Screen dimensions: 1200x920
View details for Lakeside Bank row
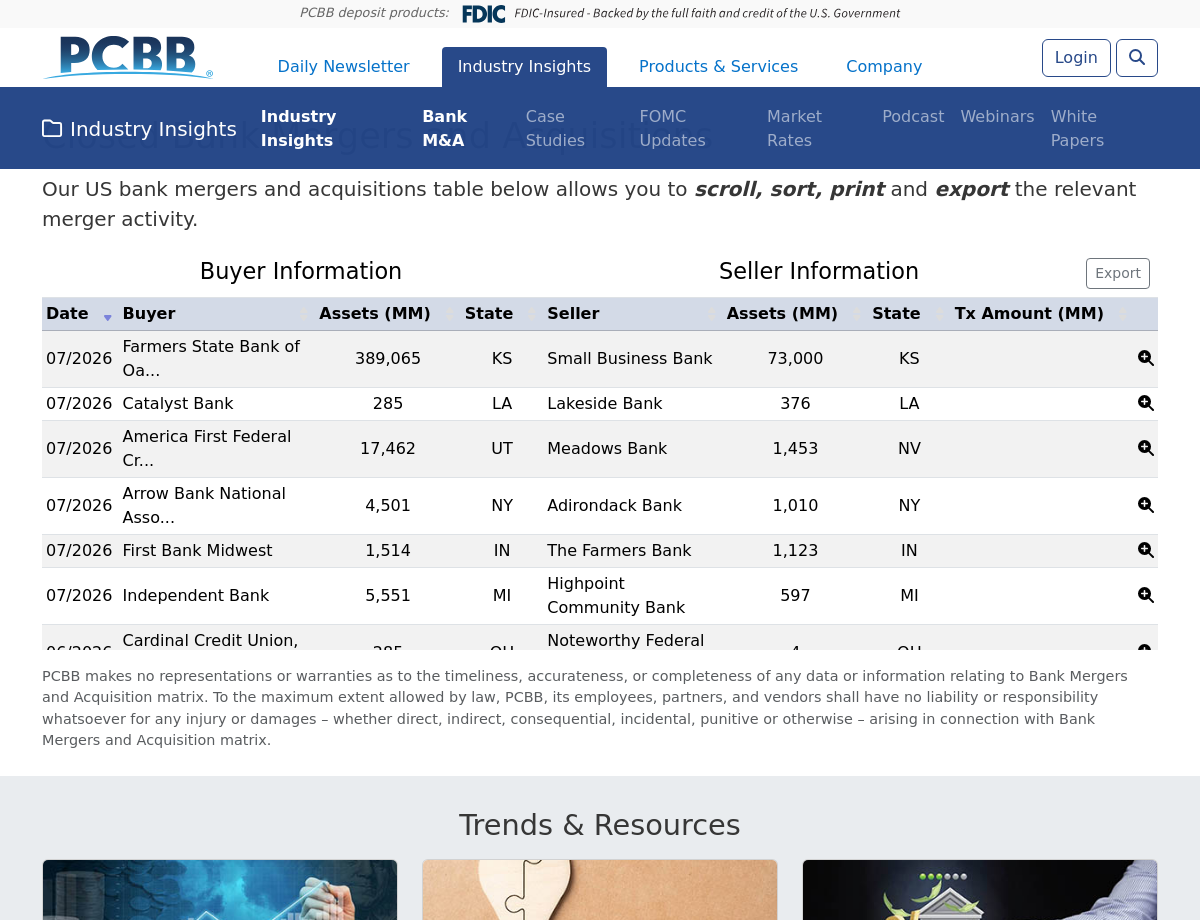point(1146,403)
